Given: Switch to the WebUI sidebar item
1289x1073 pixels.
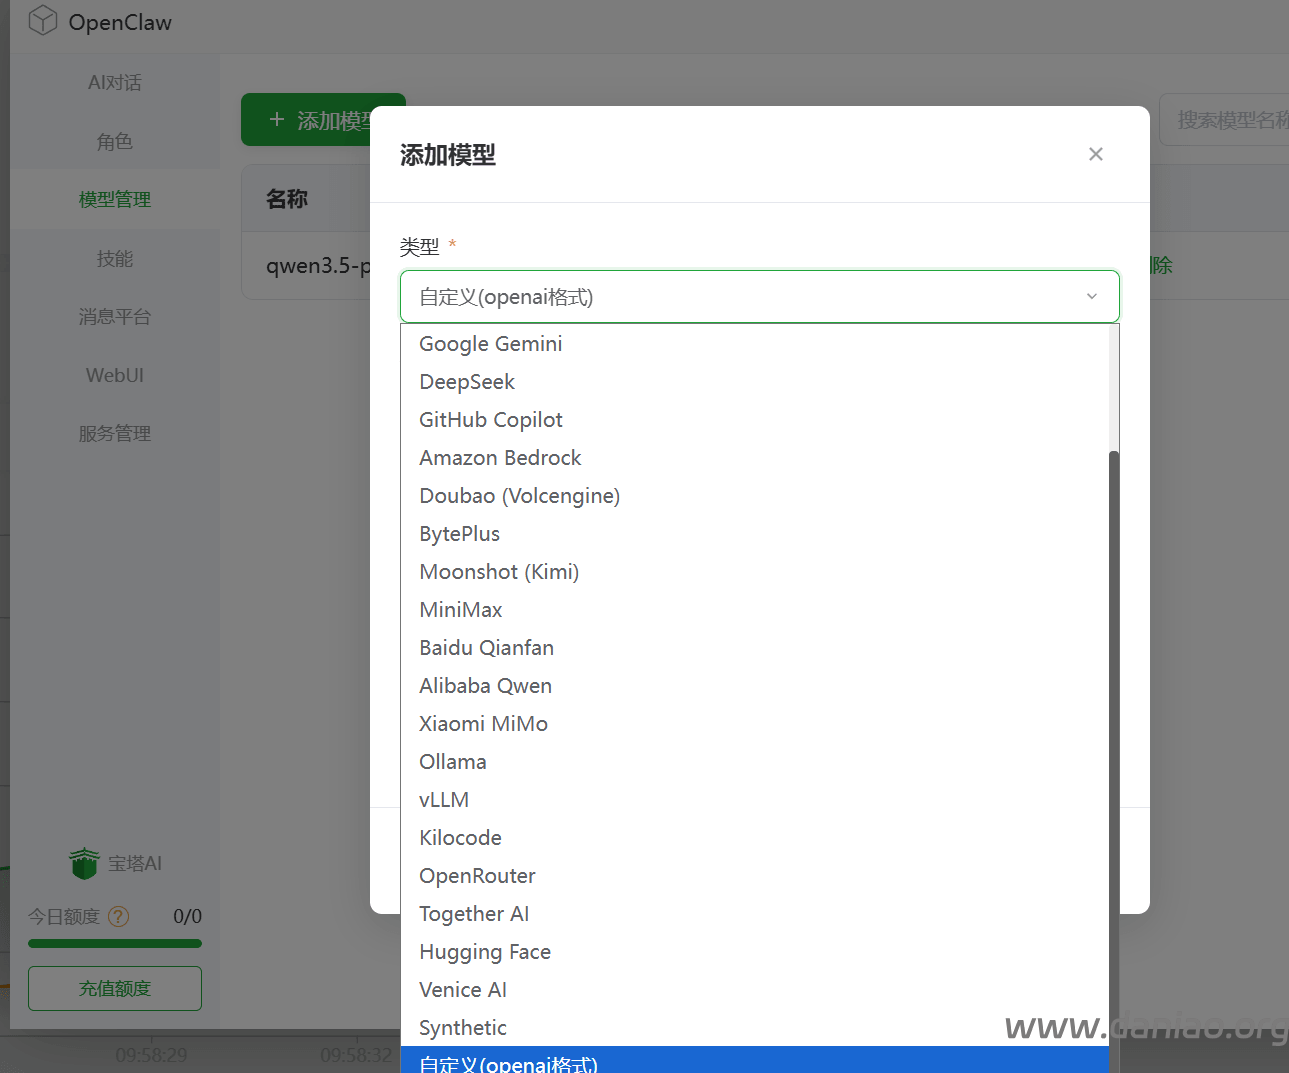Looking at the screenshot, I should tap(114, 375).
